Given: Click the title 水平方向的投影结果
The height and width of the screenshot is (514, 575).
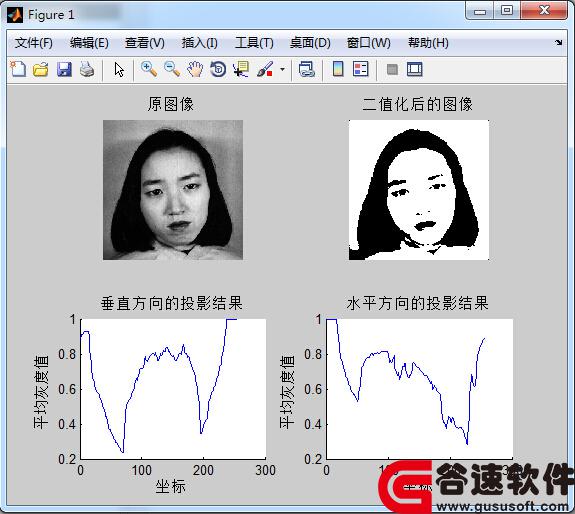Looking at the screenshot, I should pyautogui.click(x=417, y=303).
